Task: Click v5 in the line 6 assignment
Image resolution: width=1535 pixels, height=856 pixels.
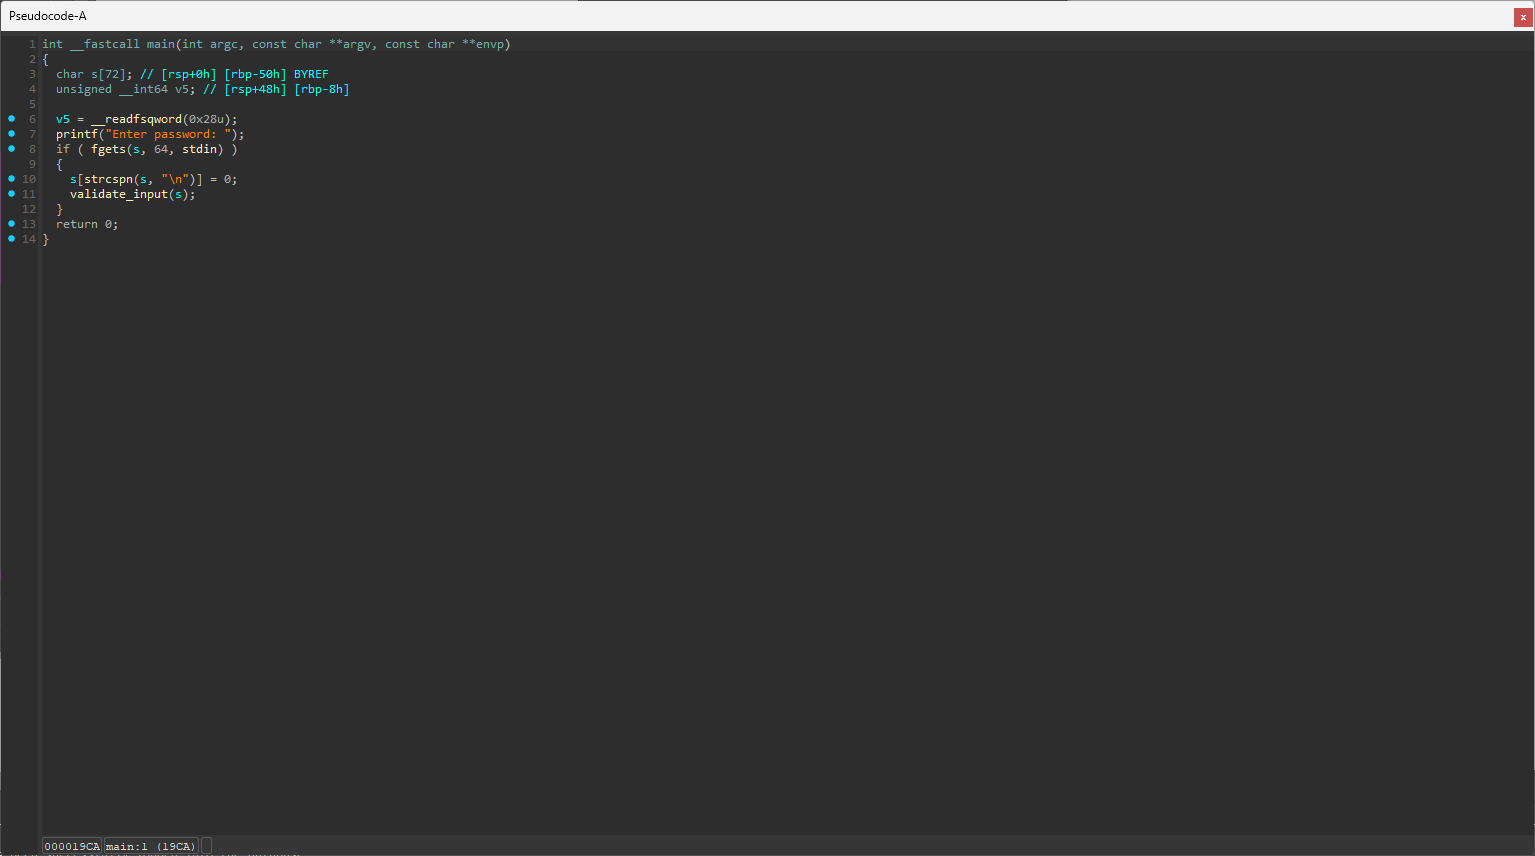Action: [x=63, y=119]
